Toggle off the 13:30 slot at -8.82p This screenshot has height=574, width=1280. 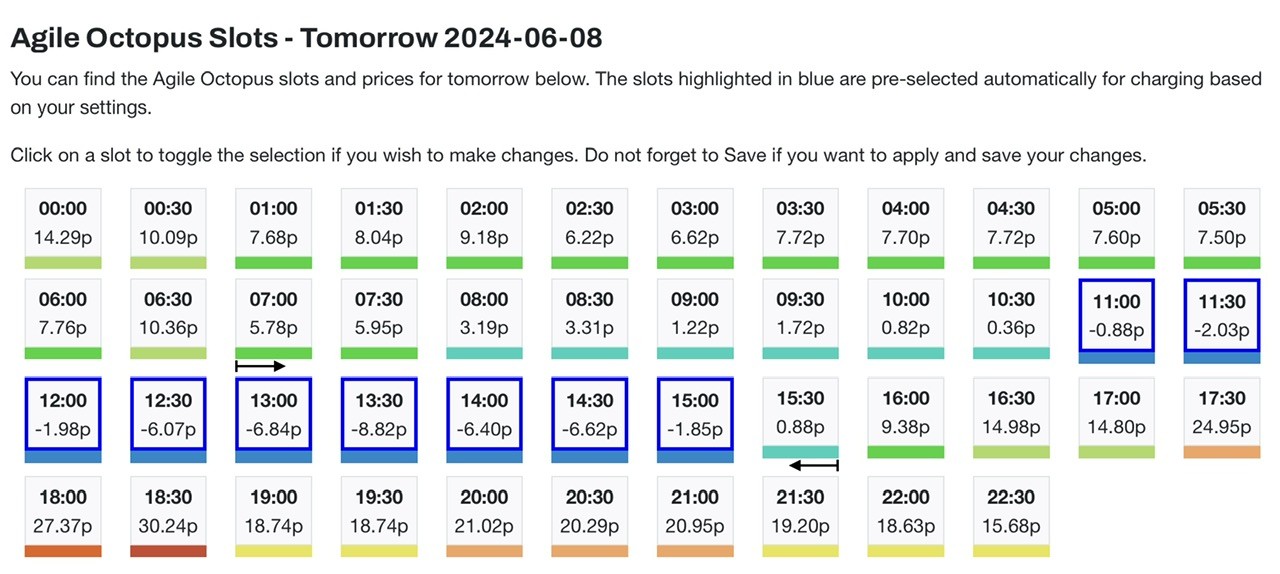[x=378, y=414]
